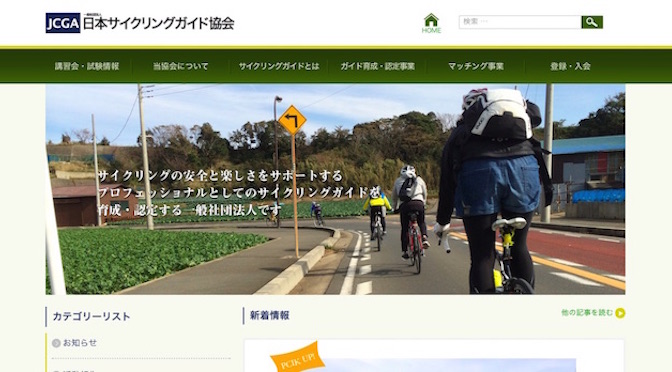Open the 講習会・試験情報 menu
Screen dimensions: 672x372
click(87, 66)
